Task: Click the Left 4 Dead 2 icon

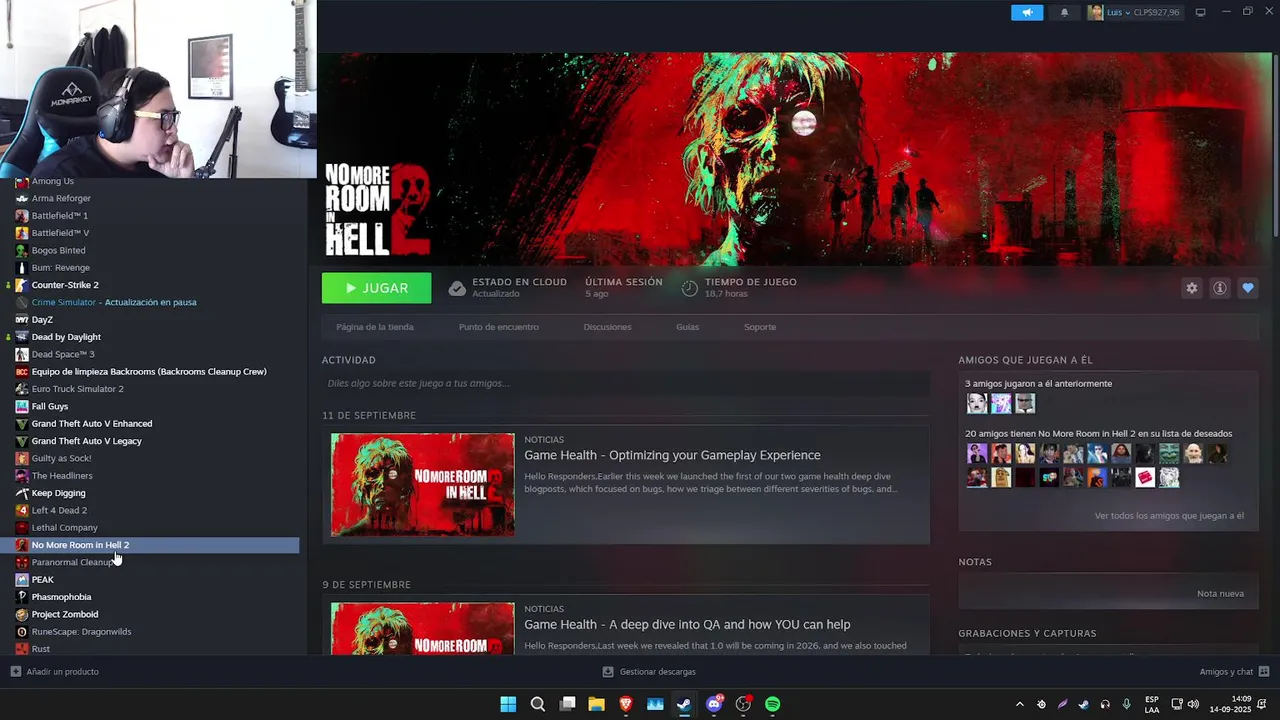Action: coord(22,510)
